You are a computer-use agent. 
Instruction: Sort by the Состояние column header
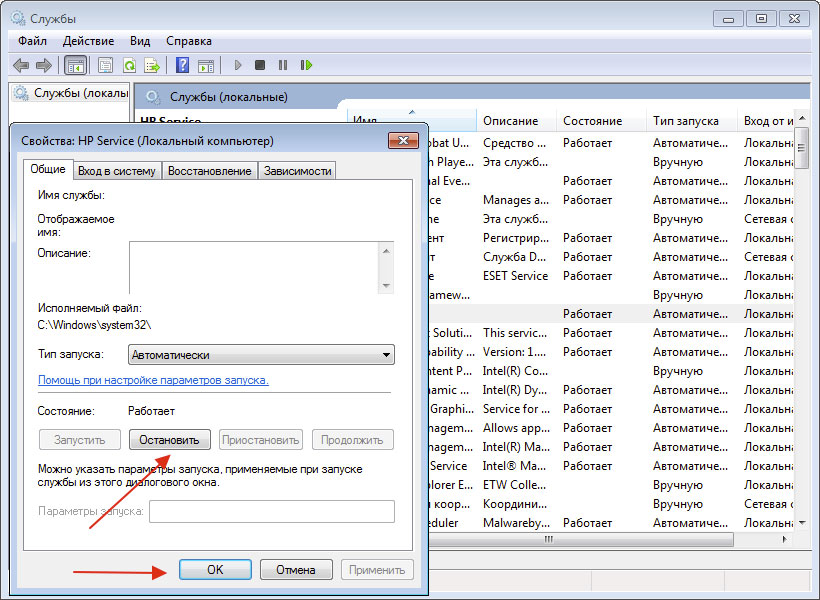(x=601, y=121)
